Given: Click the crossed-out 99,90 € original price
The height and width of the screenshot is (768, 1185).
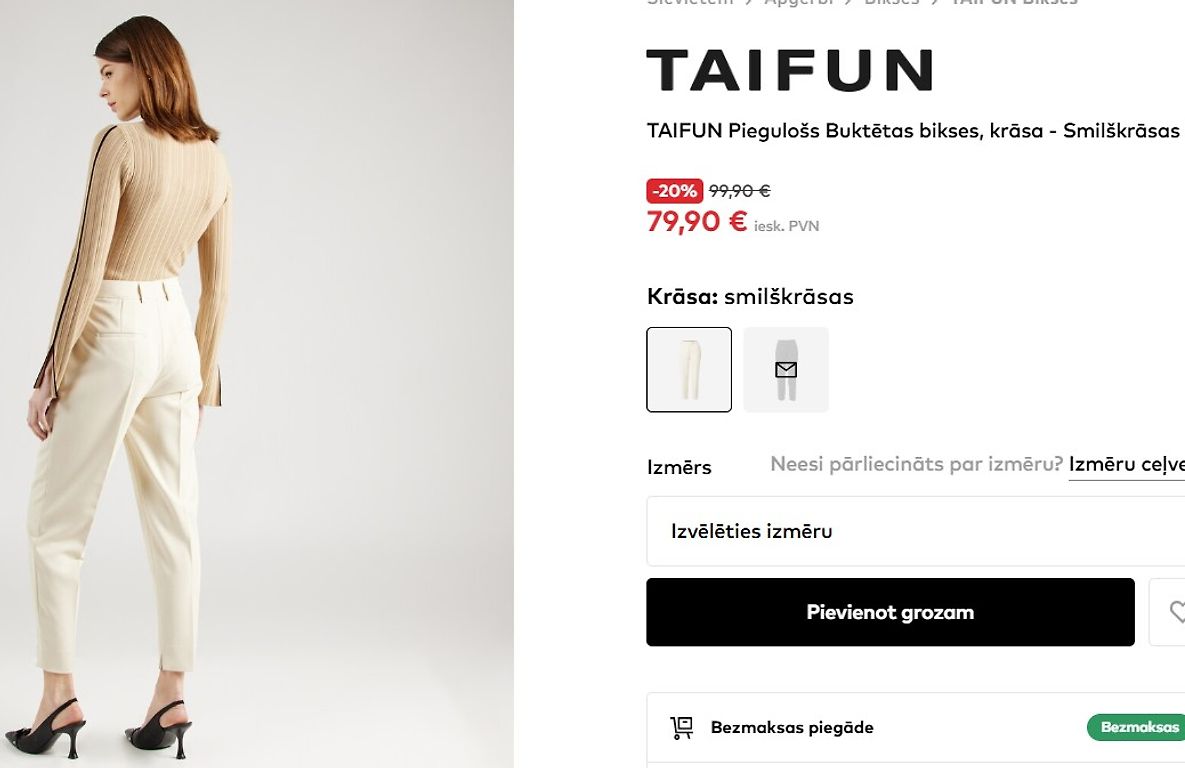Looking at the screenshot, I should 740,191.
